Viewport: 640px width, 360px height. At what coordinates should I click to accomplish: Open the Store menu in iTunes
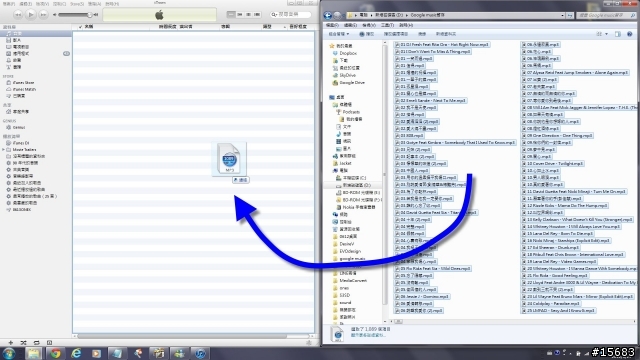pyautogui.click(x=77, y=4)
